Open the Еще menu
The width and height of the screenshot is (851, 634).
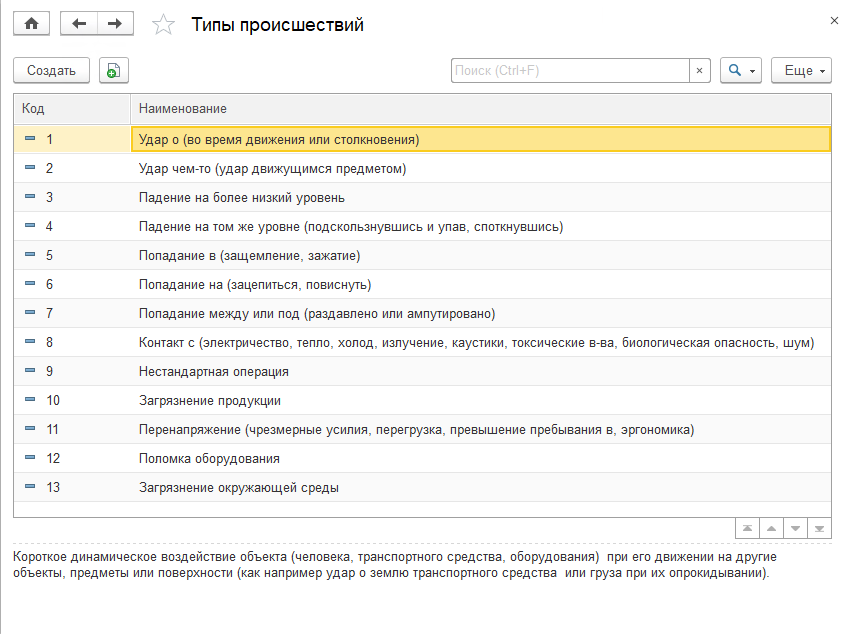pos(801,71)
